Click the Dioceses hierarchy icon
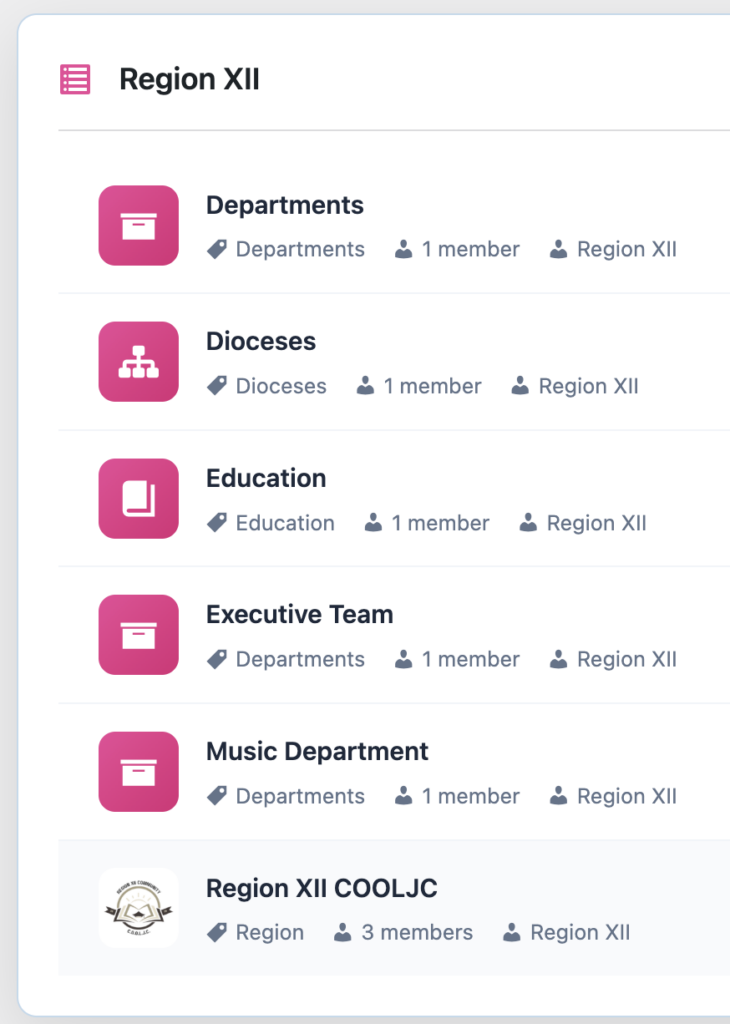730x1024 pixels. pyautogui.click(x=138, y=362)
